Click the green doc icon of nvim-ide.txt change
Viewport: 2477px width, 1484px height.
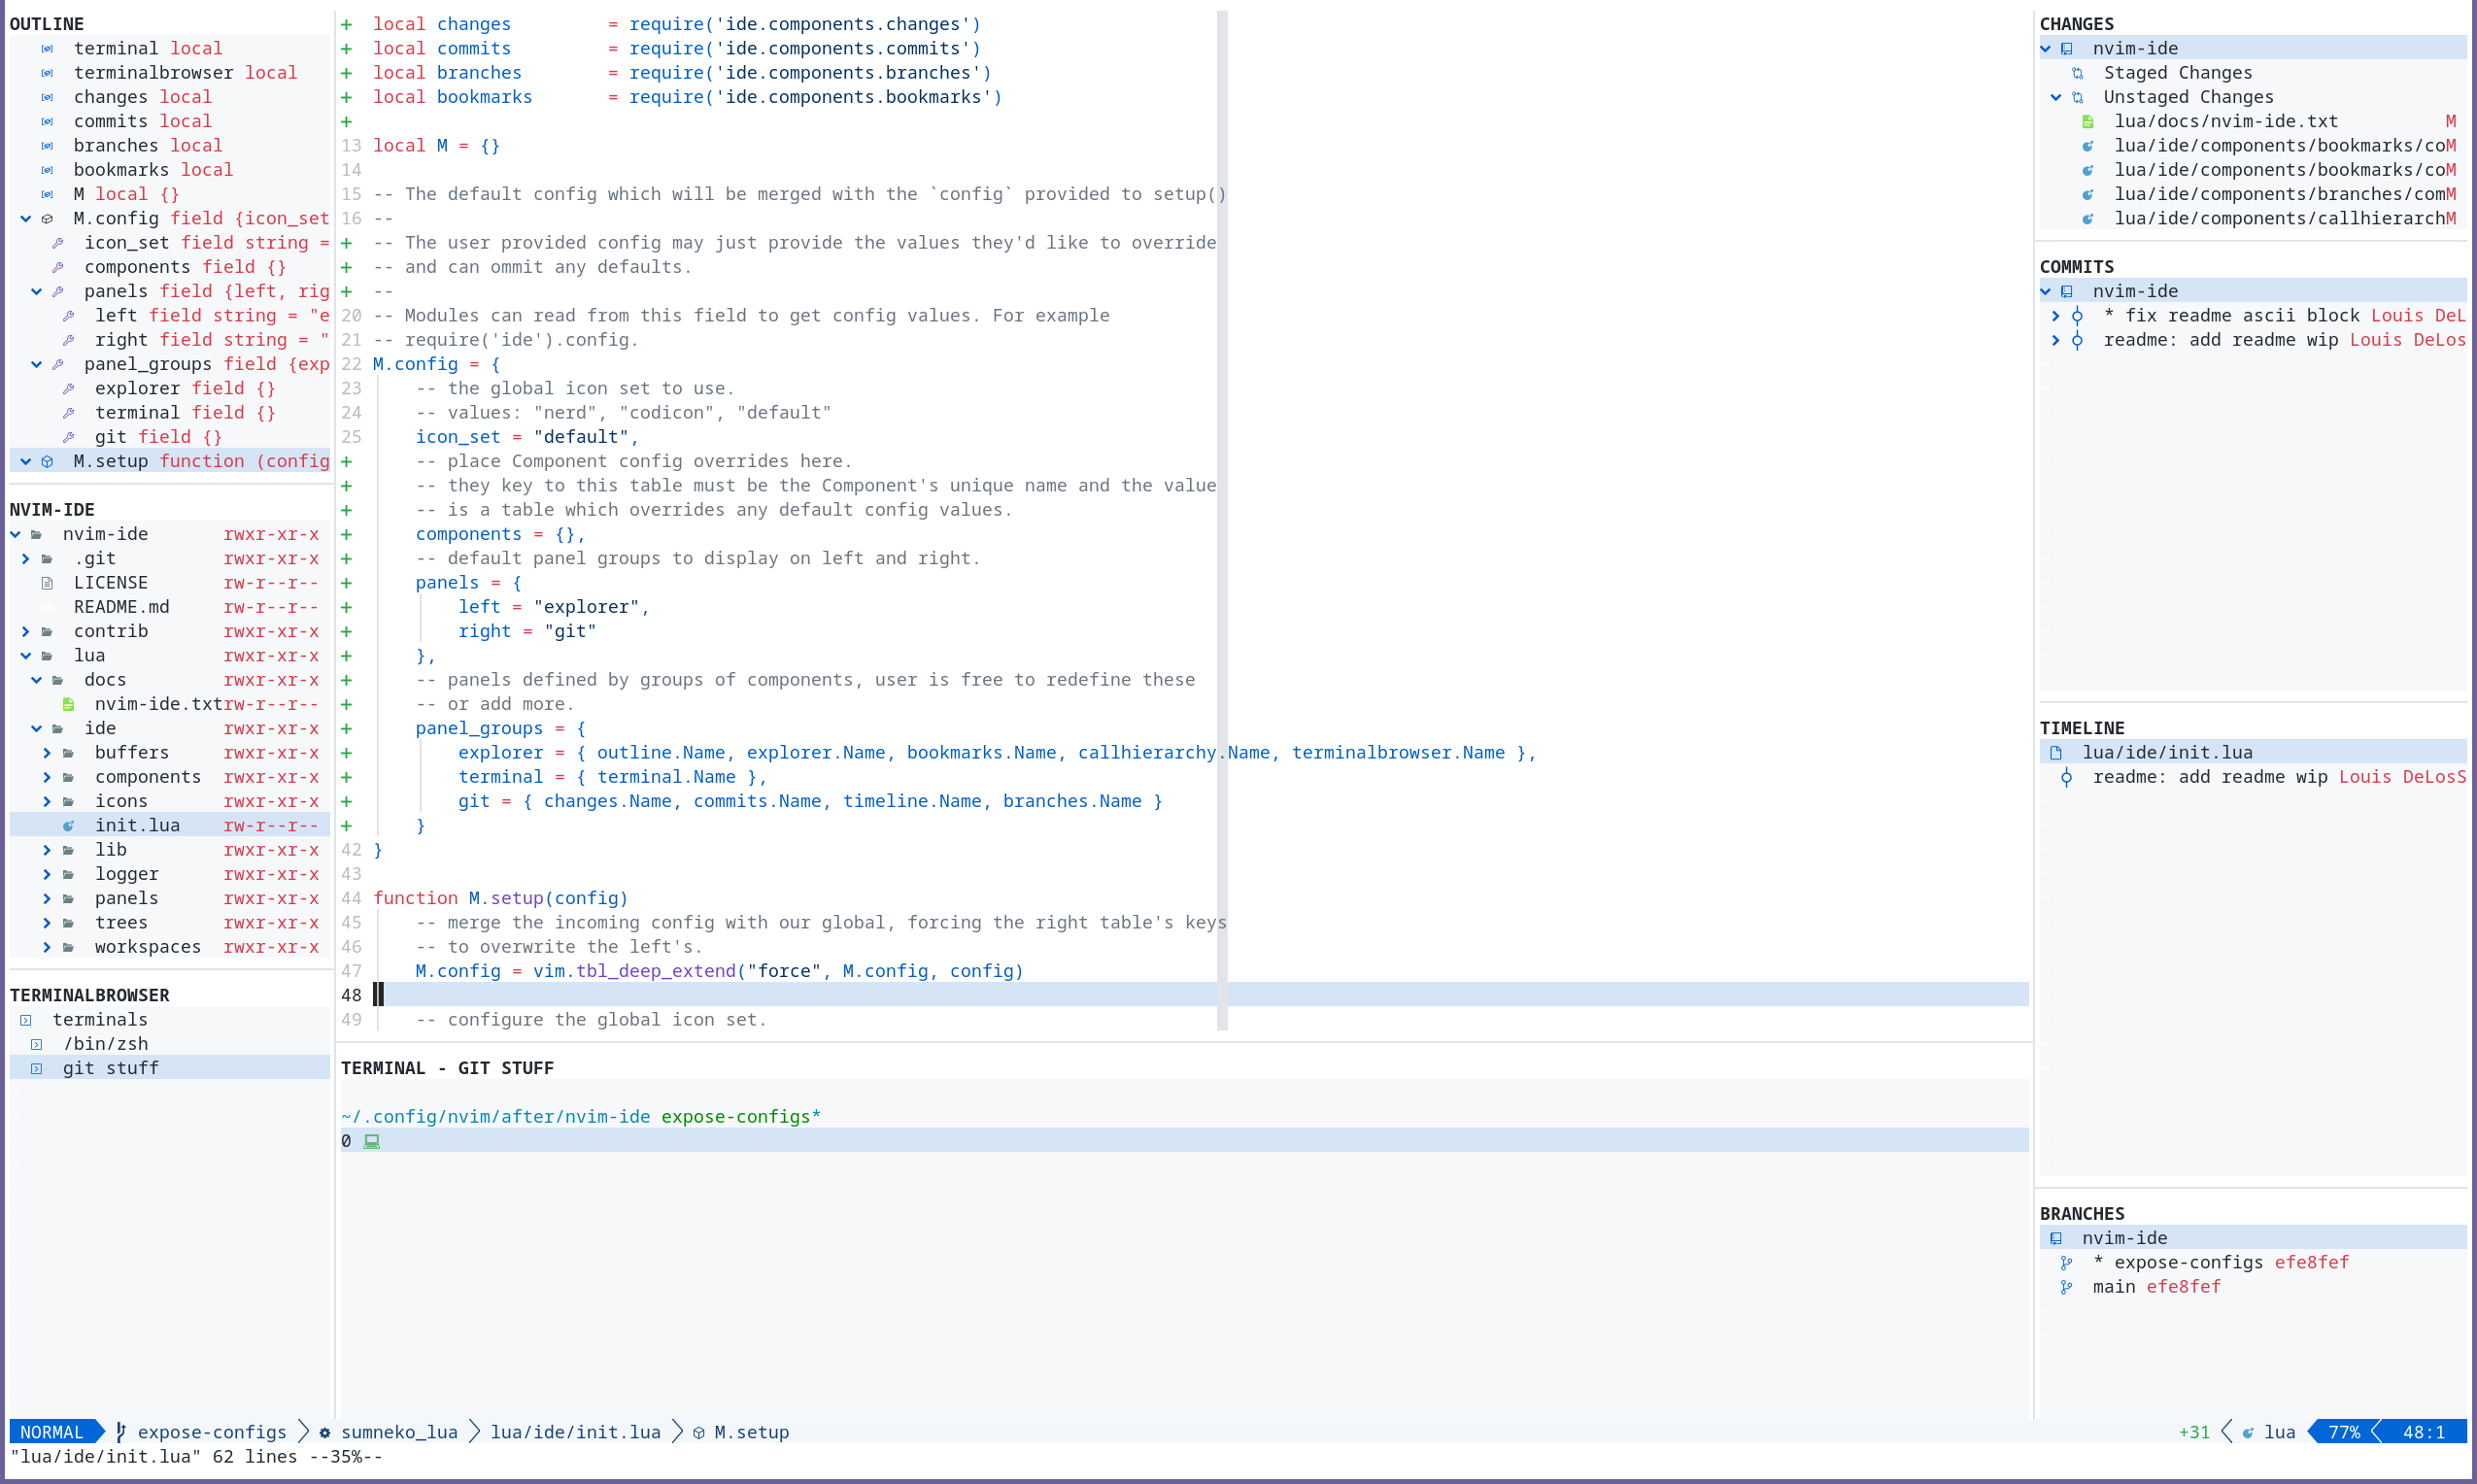(2088, 122)
